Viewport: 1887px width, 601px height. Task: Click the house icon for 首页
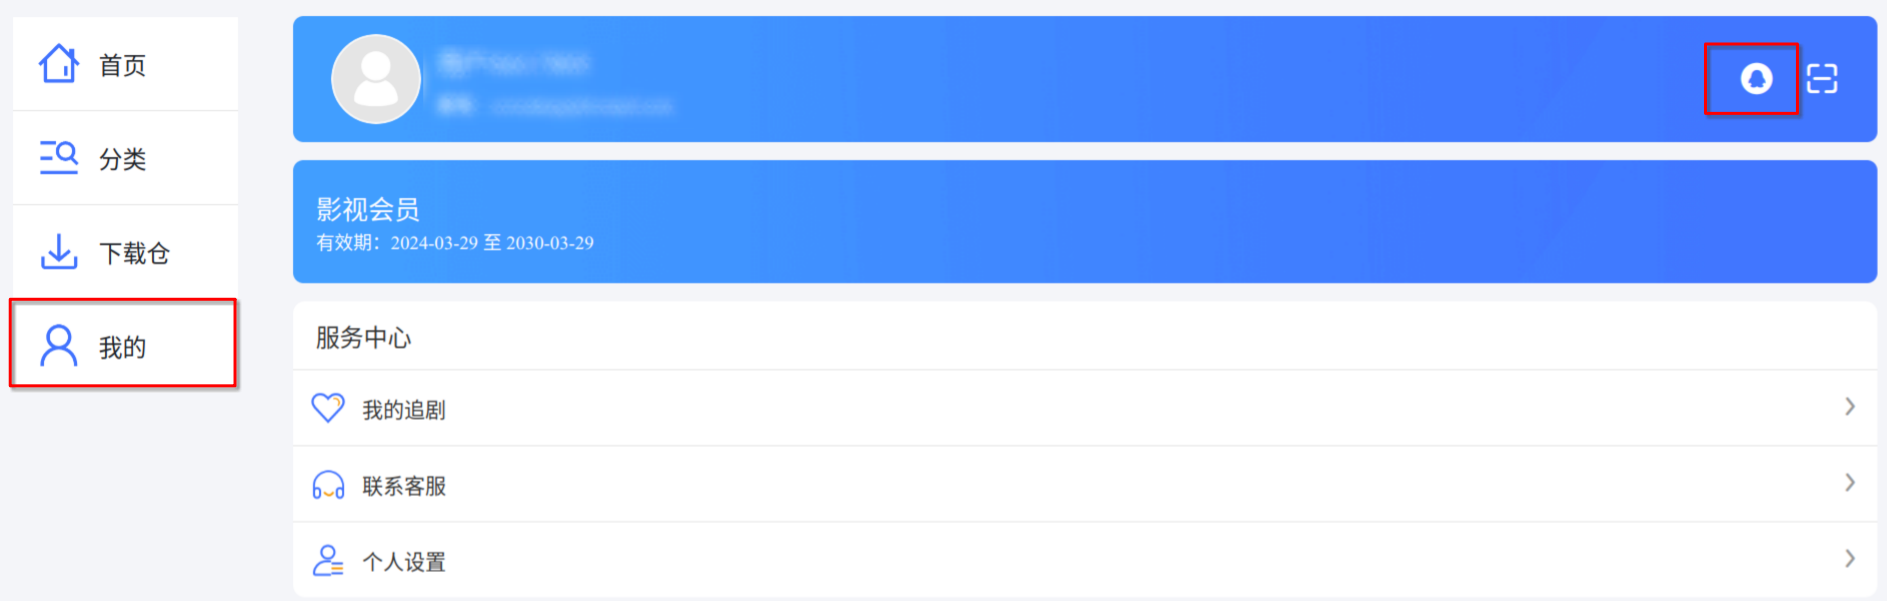tap(59, 64)
